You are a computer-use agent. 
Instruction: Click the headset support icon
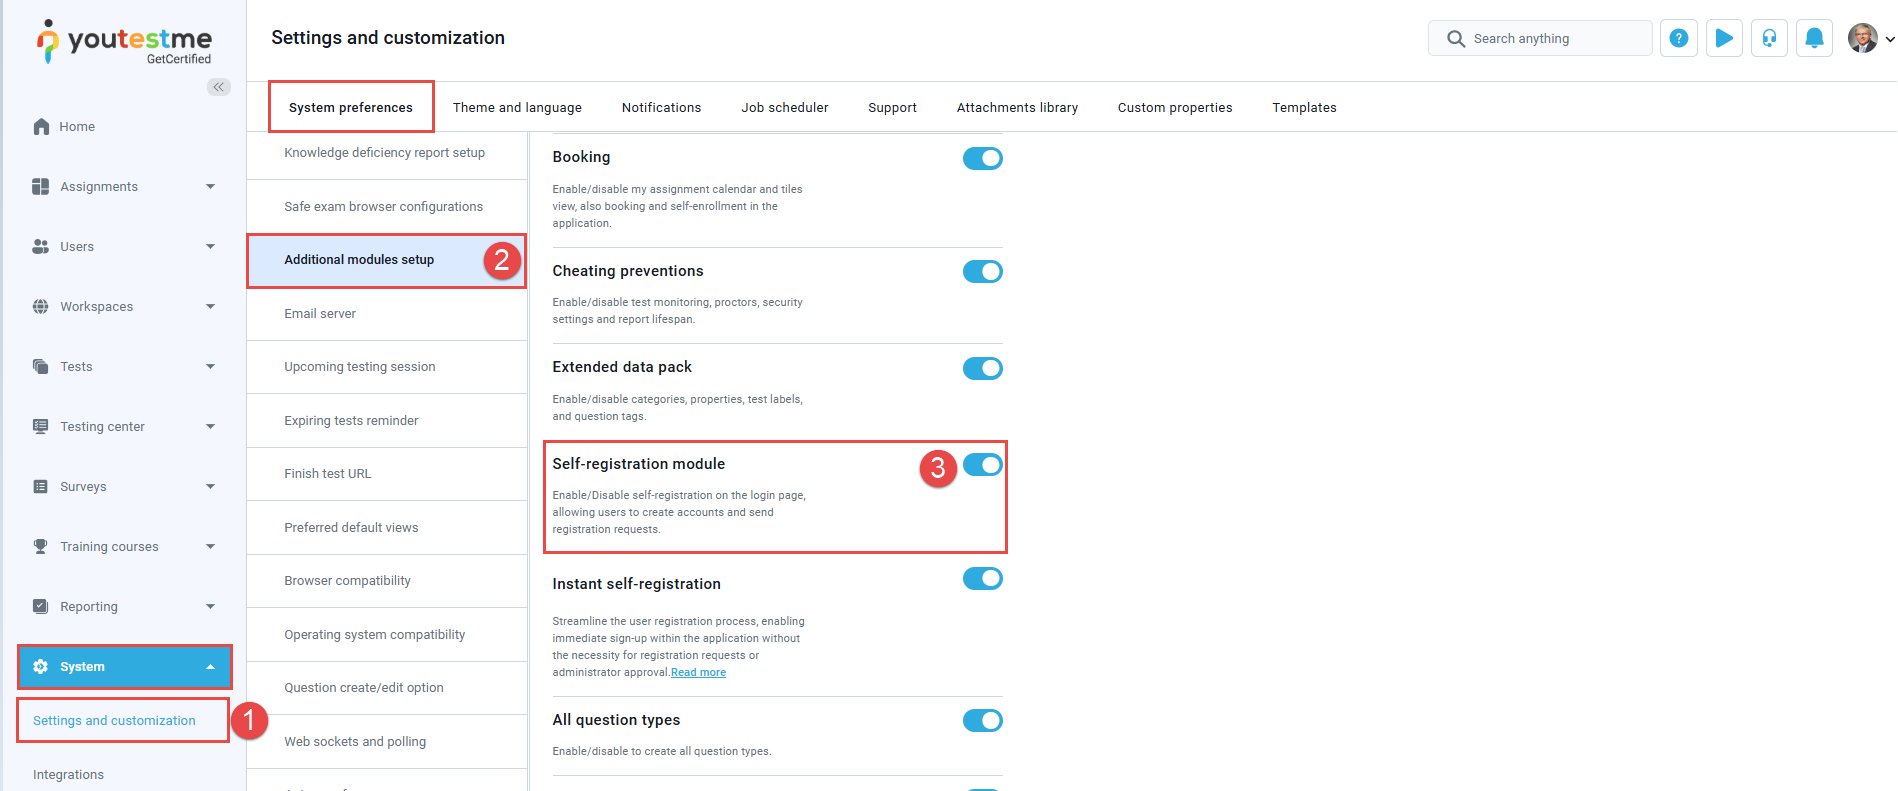pos(1769,38)
